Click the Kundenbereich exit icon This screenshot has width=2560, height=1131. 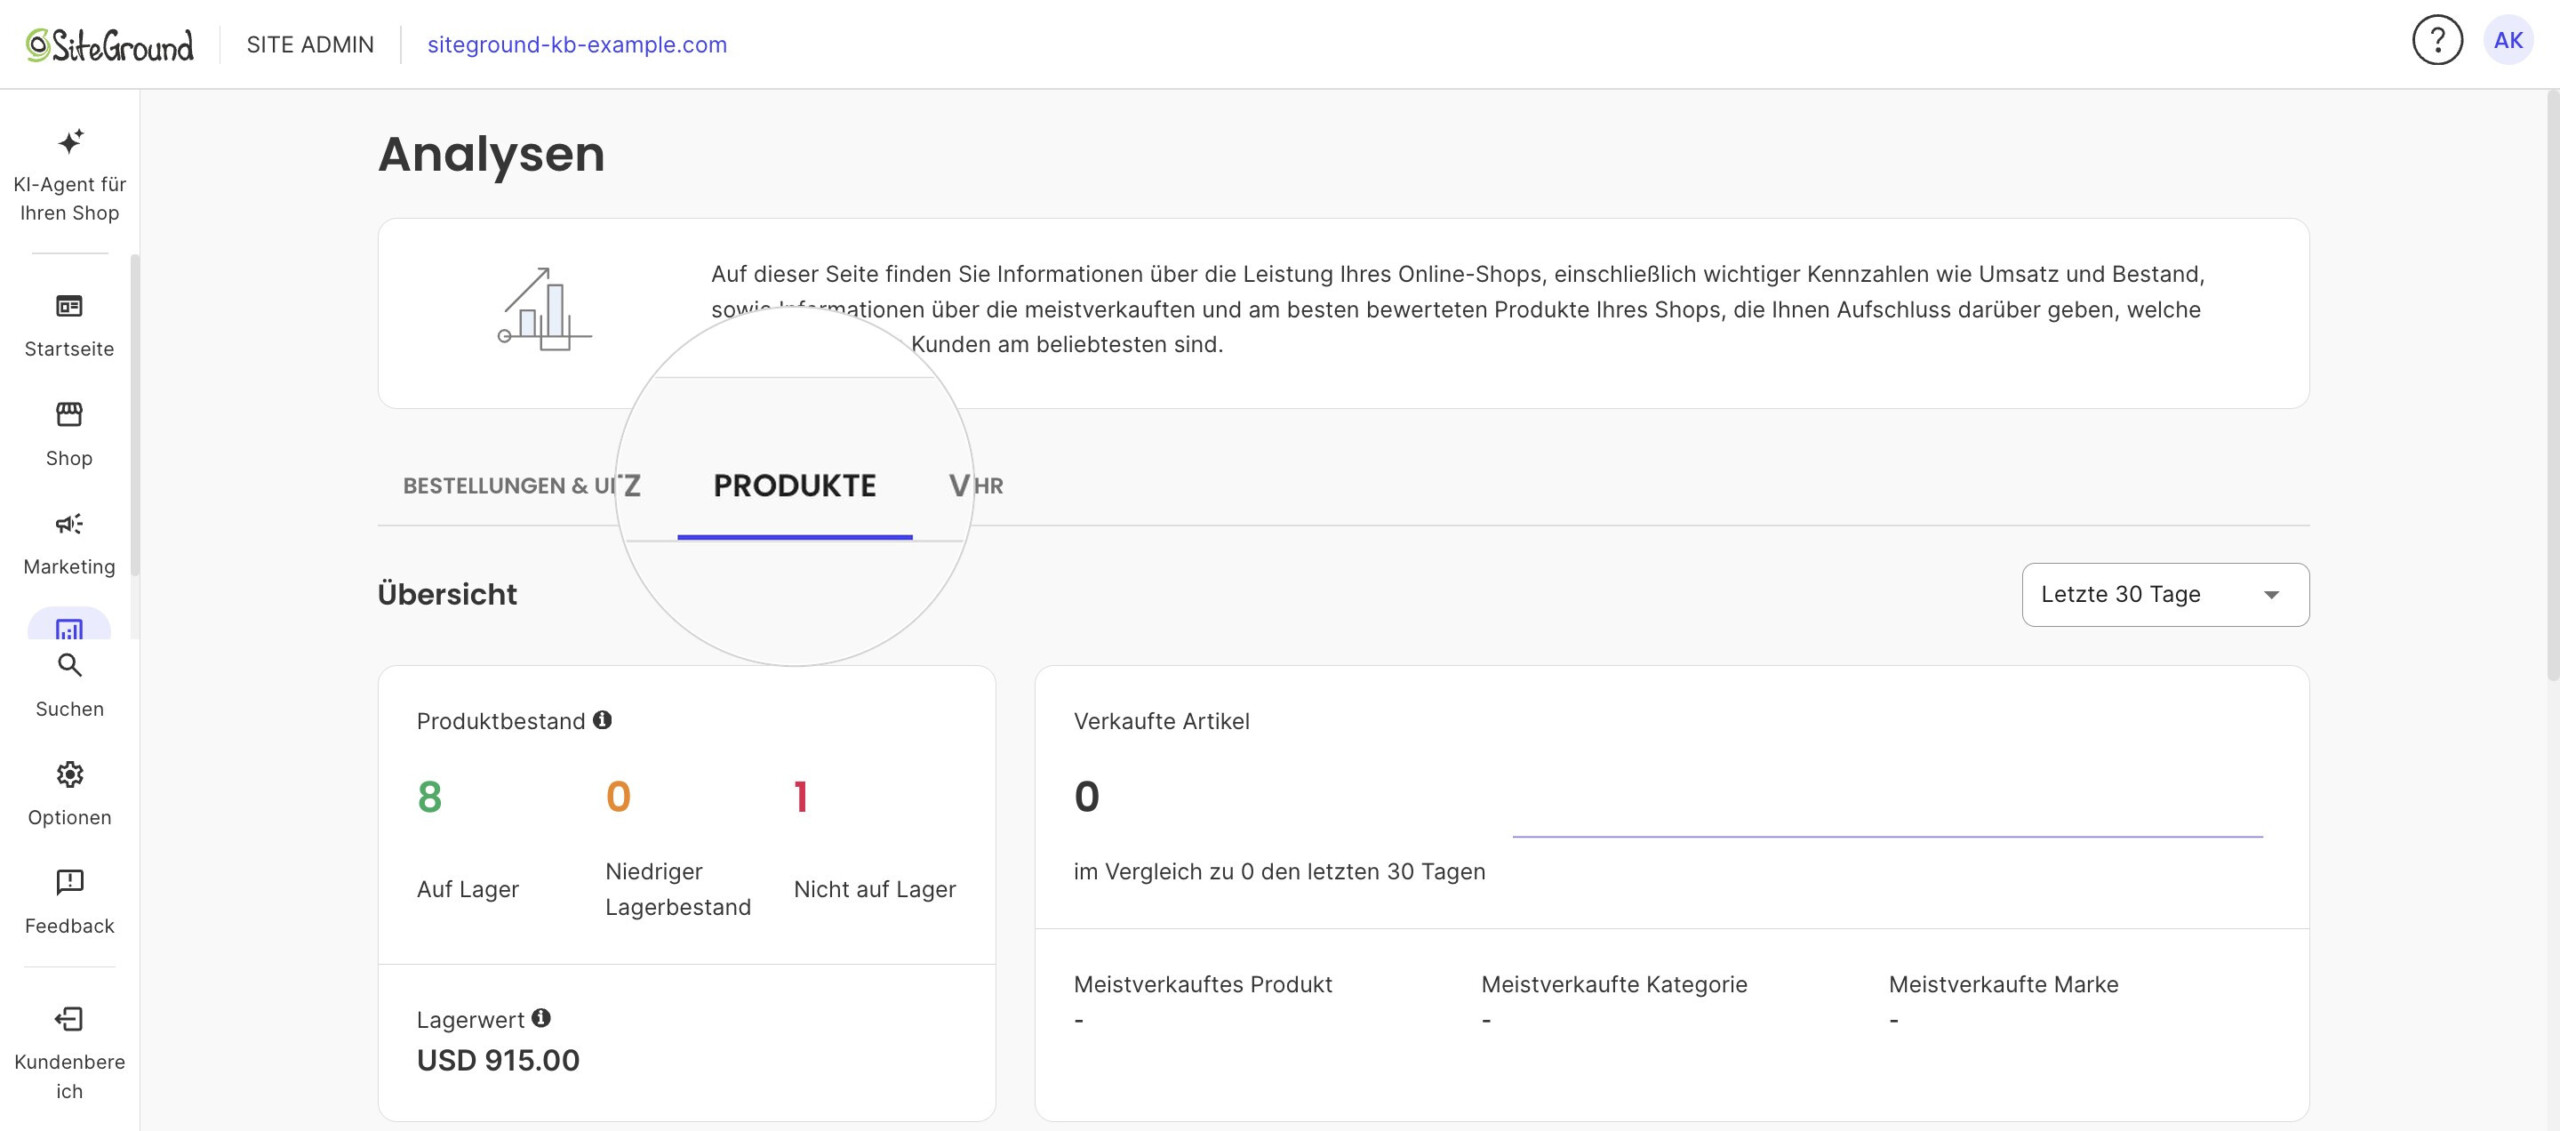[69, 1019]
